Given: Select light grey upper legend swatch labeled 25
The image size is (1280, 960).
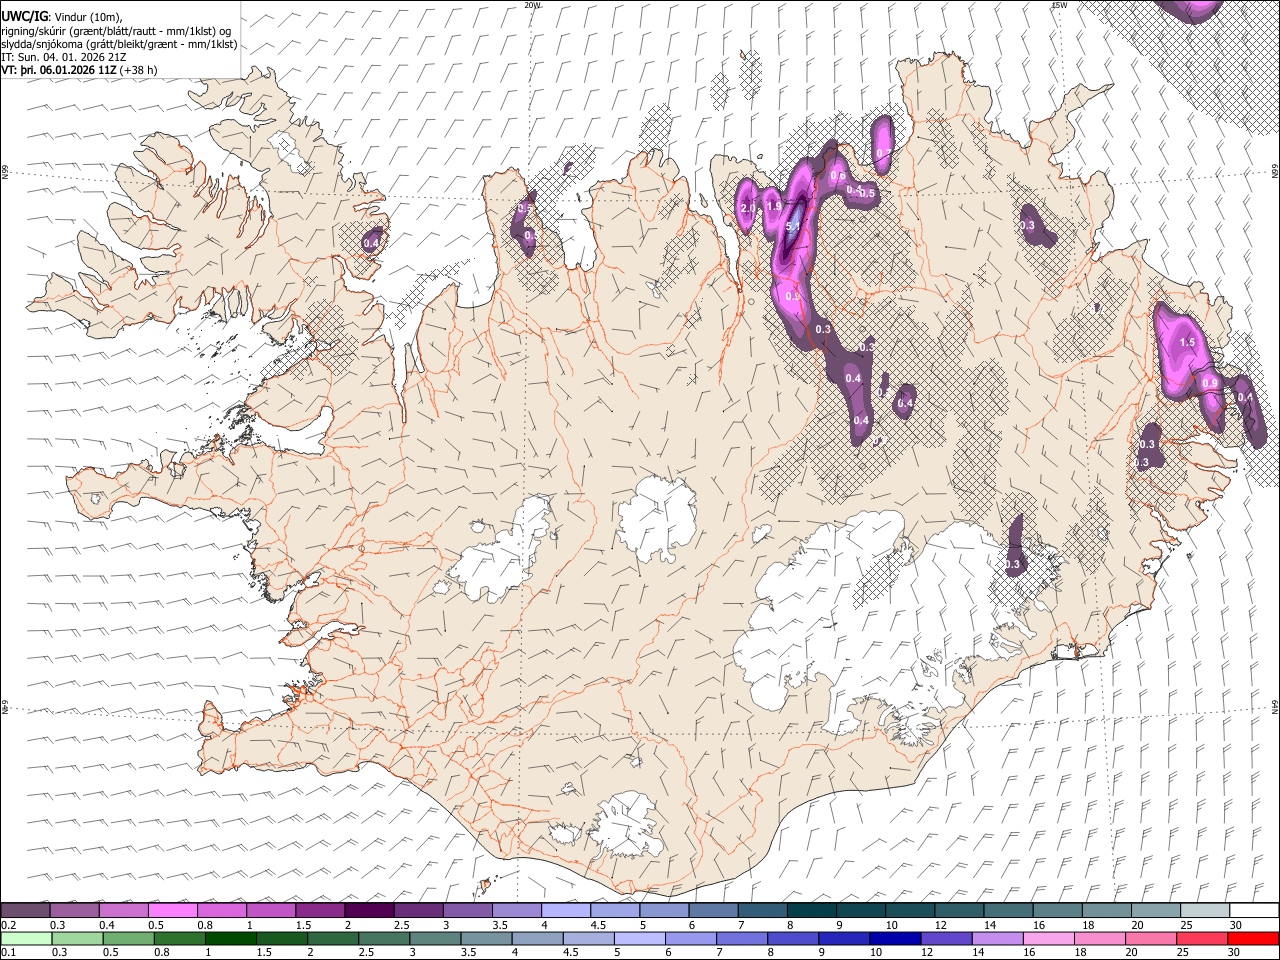Looking at the screenshot, I should tap(1205, 911).
